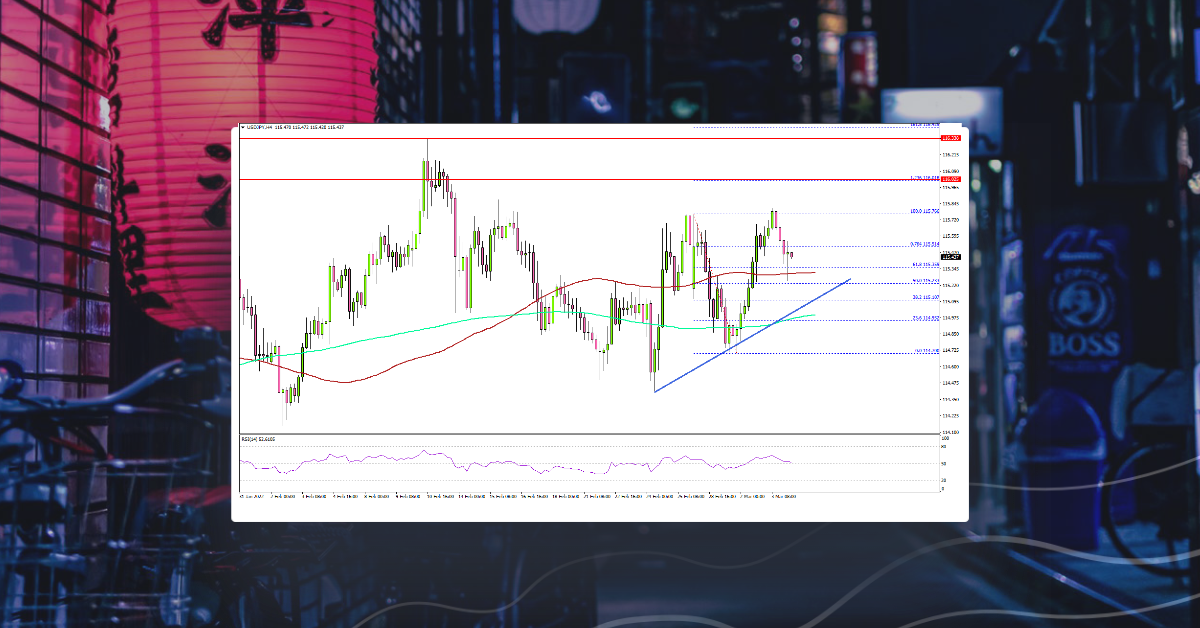
Task: Click the RSI(14) indicator label
Action: [x=252, y=437]
